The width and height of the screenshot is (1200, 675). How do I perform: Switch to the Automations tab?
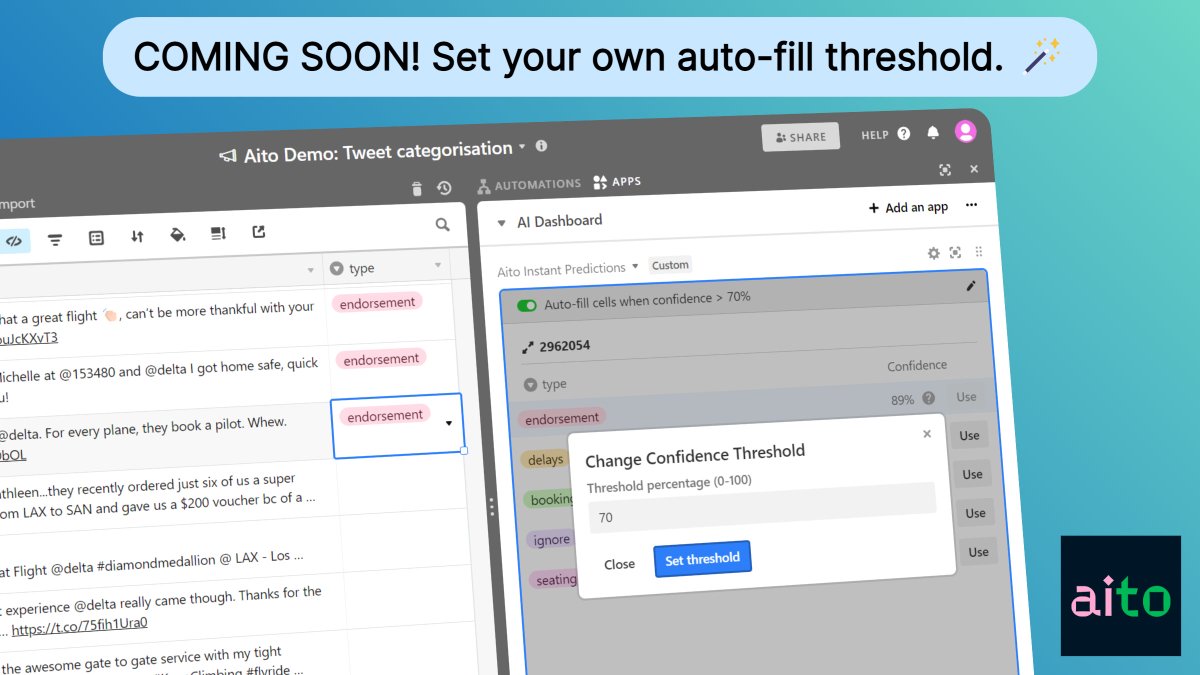point(529,185)
